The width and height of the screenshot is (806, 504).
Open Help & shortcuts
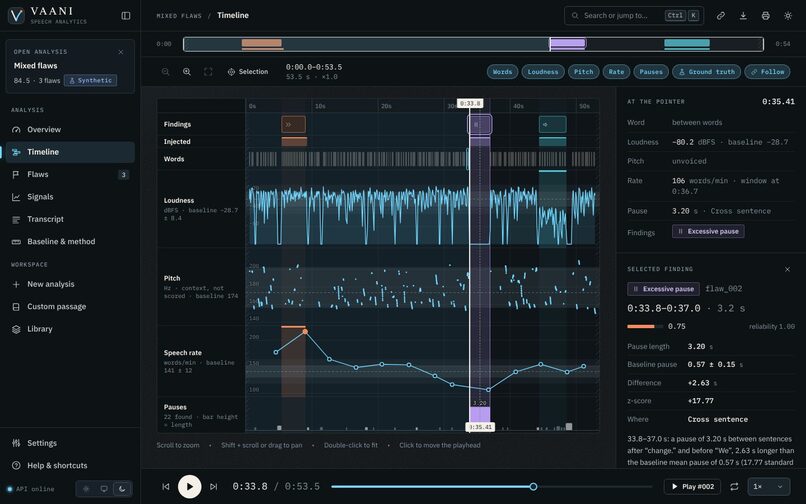point(70,465)
